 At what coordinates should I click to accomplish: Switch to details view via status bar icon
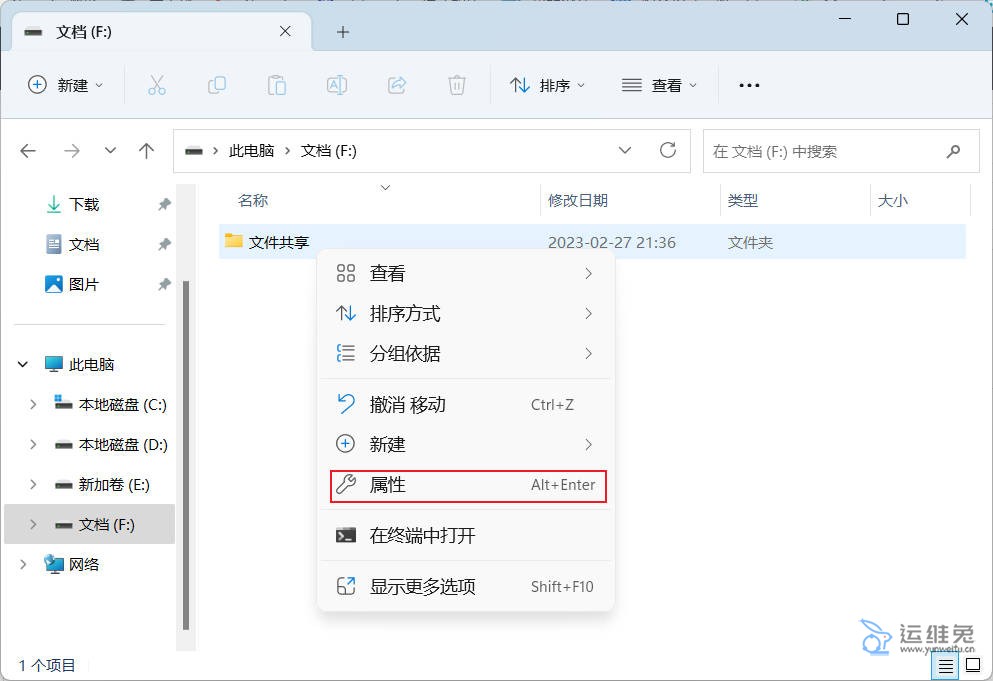coord(944,665)
